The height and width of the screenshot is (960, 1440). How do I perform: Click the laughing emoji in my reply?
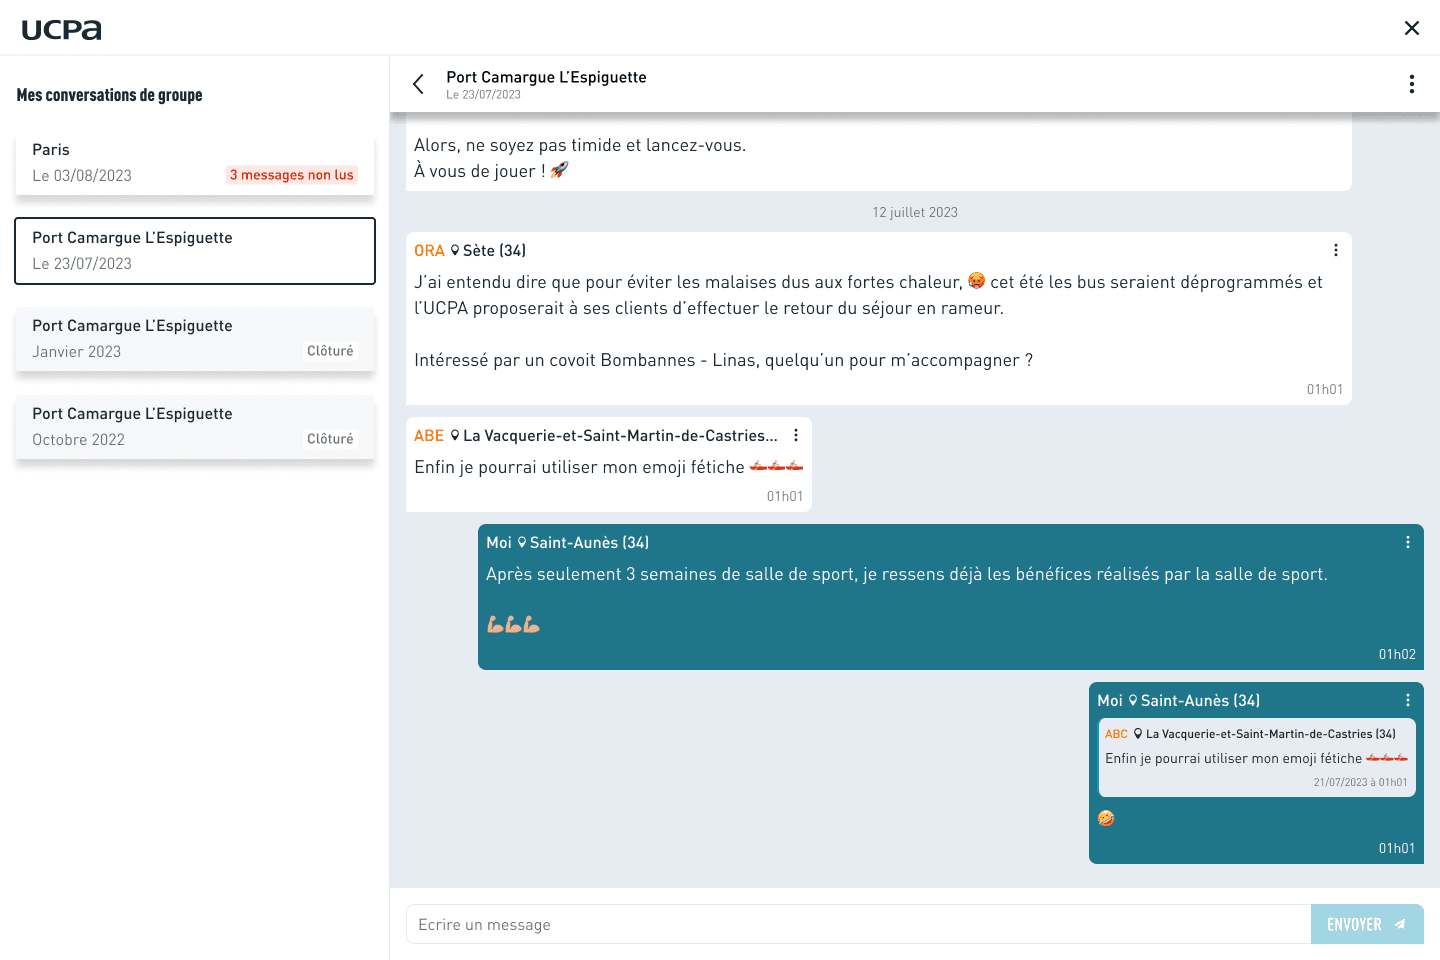point(1106,818)
